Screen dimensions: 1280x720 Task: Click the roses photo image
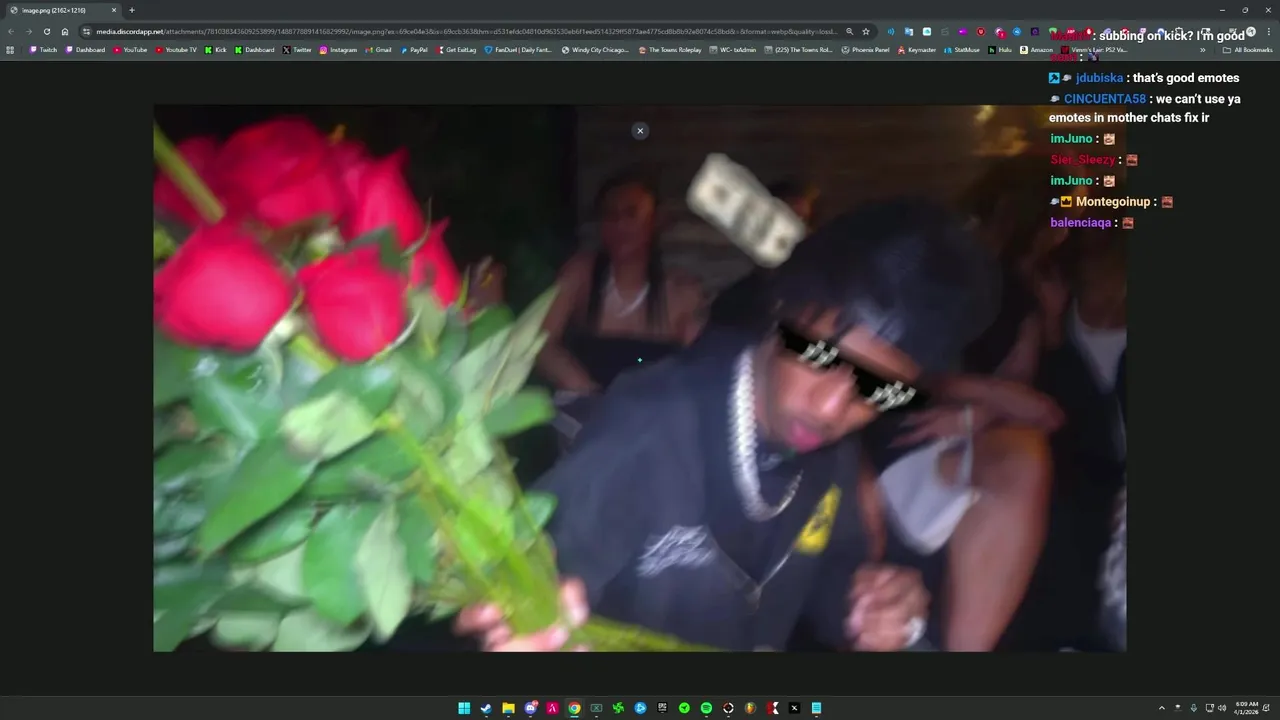[640, 378]
